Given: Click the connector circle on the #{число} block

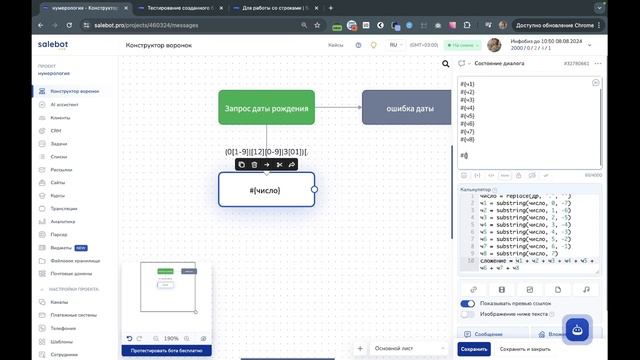Looking at the screenshot, I should (314, 189).
